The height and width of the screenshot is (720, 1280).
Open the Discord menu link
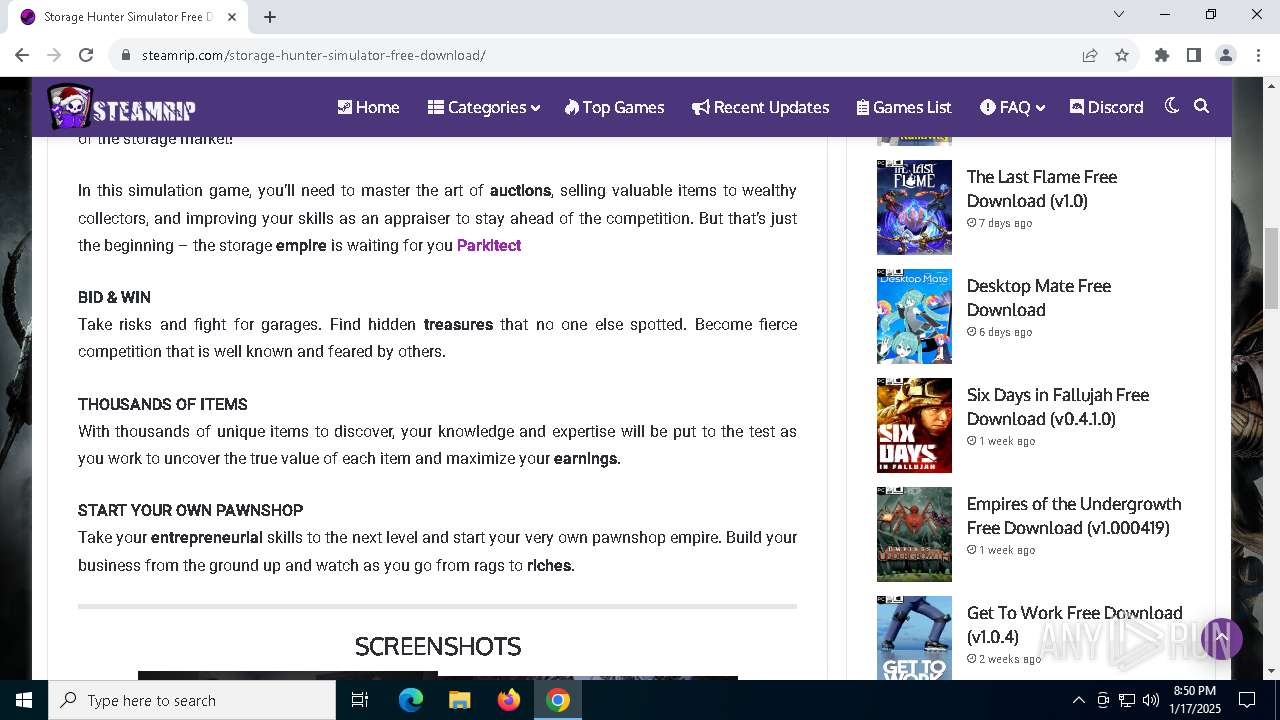1106,107
